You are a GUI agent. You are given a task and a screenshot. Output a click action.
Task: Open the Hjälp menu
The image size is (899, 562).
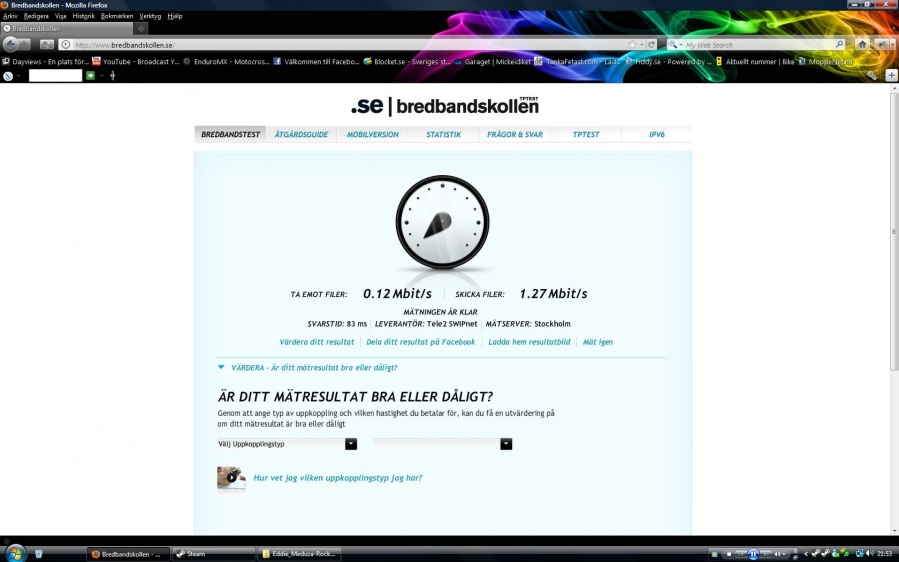[175, 16]
